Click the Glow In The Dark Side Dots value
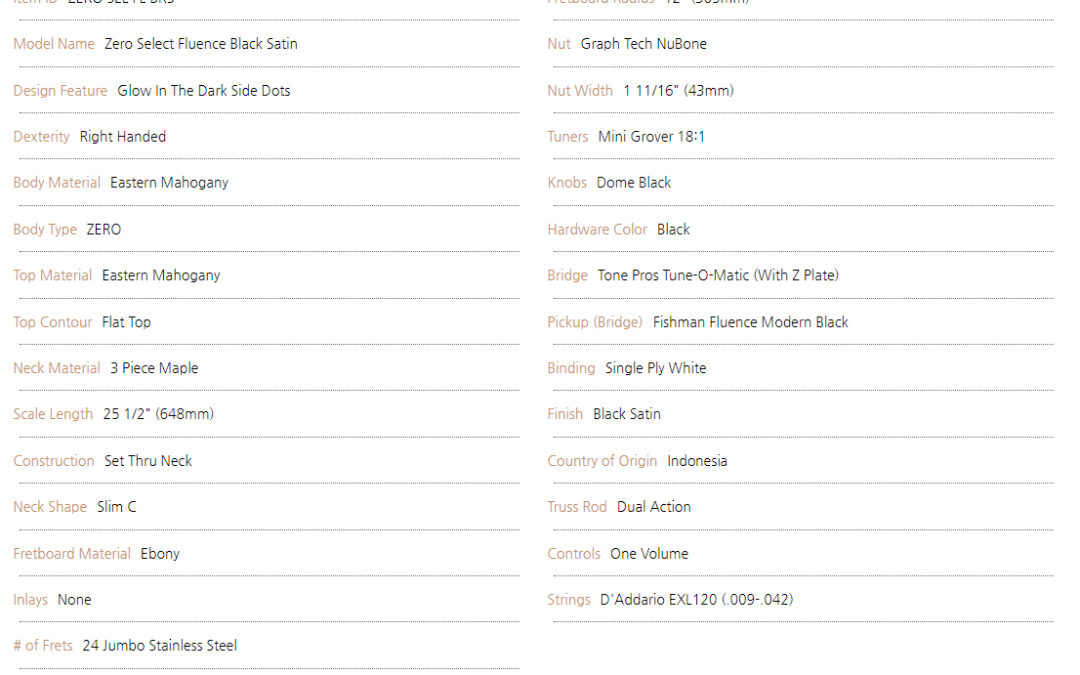 (x=204, y=91)
